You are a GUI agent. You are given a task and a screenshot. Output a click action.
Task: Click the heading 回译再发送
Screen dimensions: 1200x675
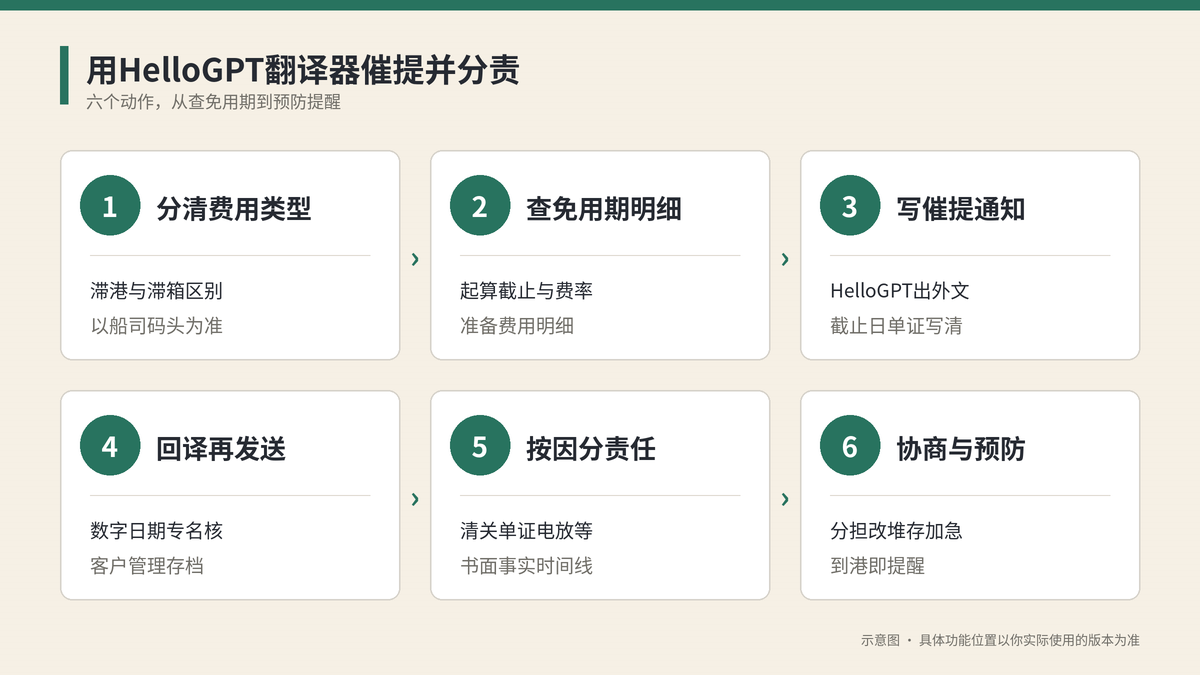pos(221,448)
